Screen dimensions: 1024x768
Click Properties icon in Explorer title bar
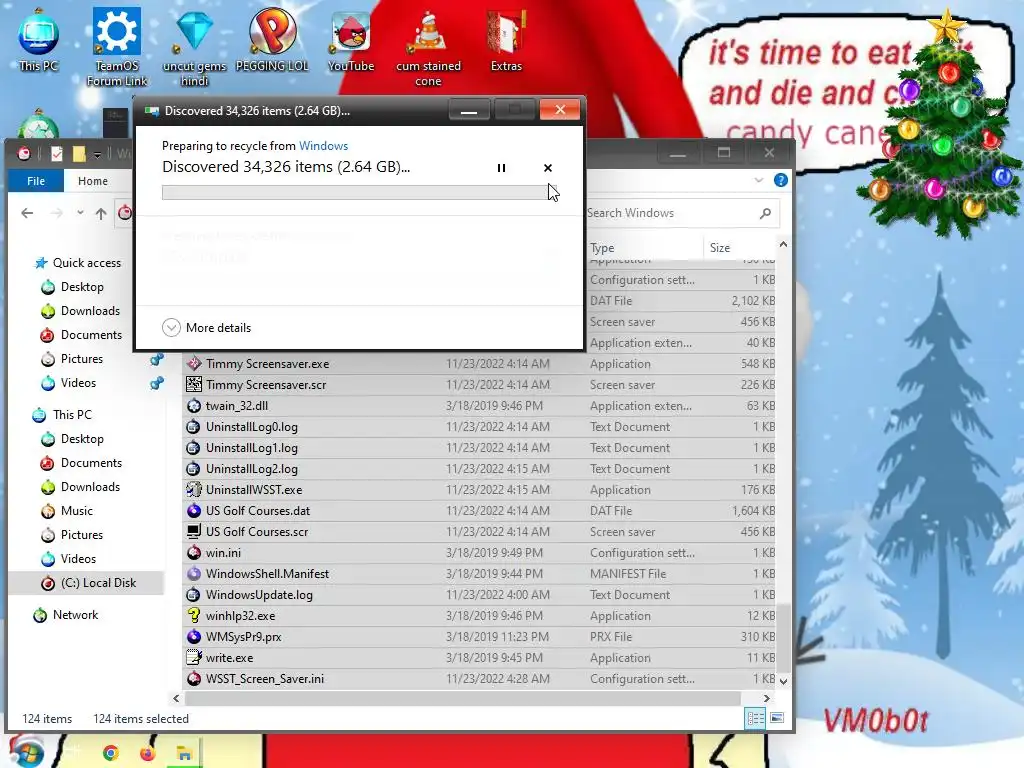coord(57,153)
